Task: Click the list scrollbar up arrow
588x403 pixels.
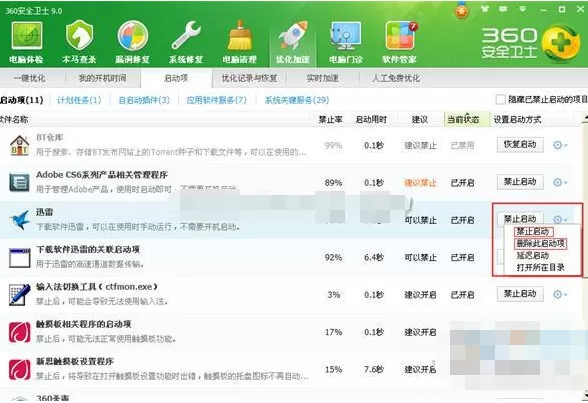Action: [585, 119]
